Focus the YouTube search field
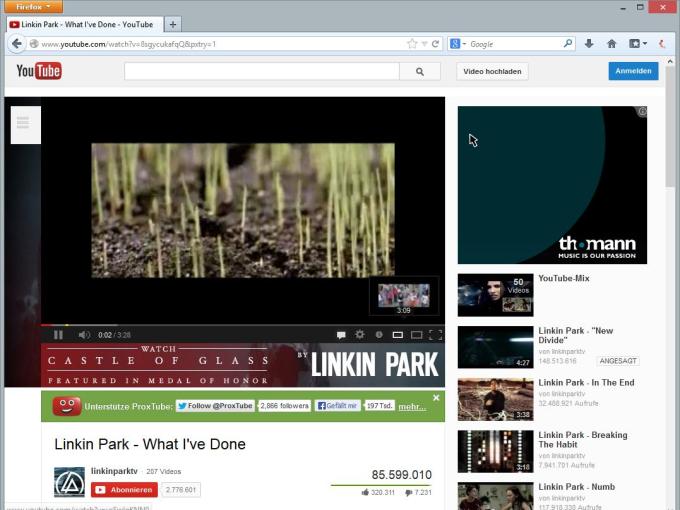Image resolution: width=680 pixels, height=510 pixels. pos(262,71)
